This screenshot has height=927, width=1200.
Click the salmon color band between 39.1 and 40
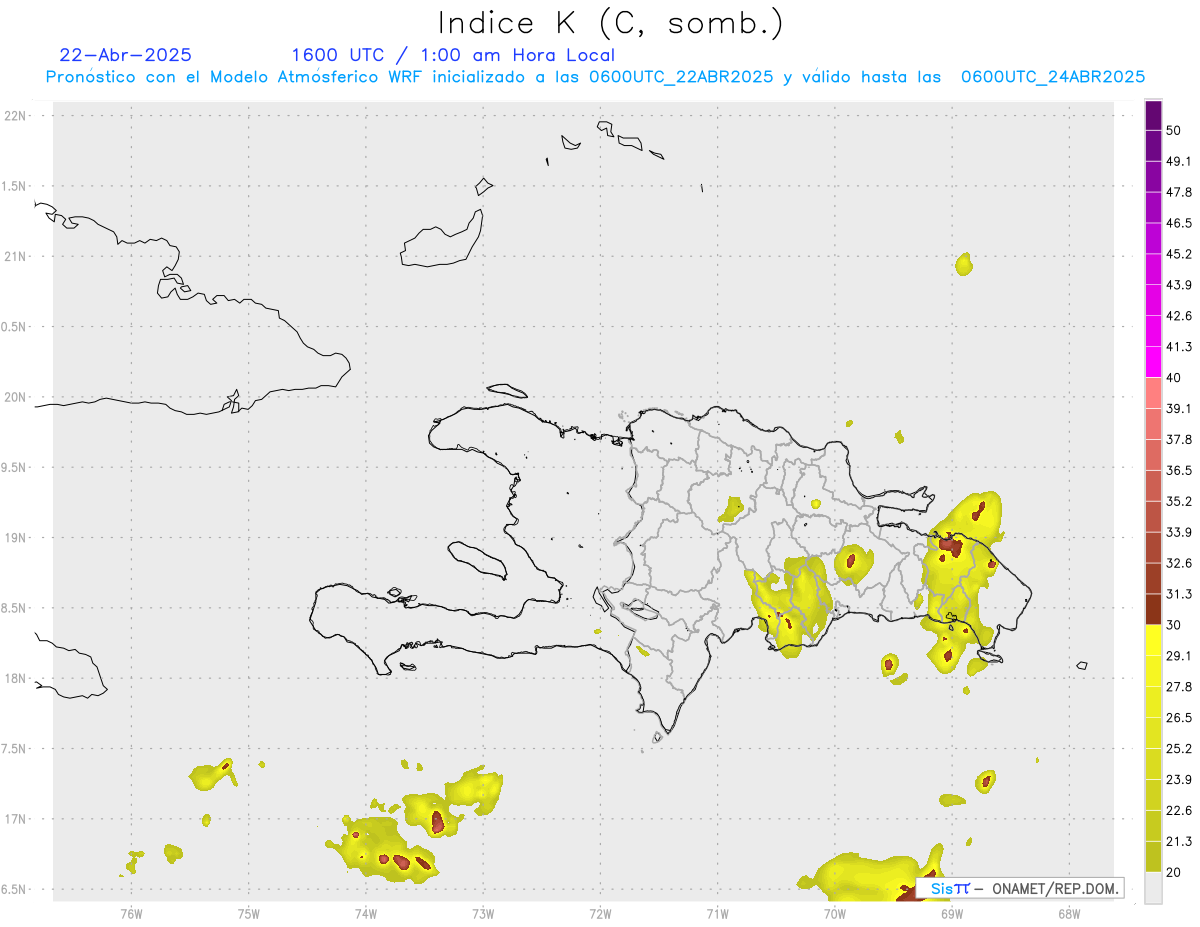(x=1153, y=393)
